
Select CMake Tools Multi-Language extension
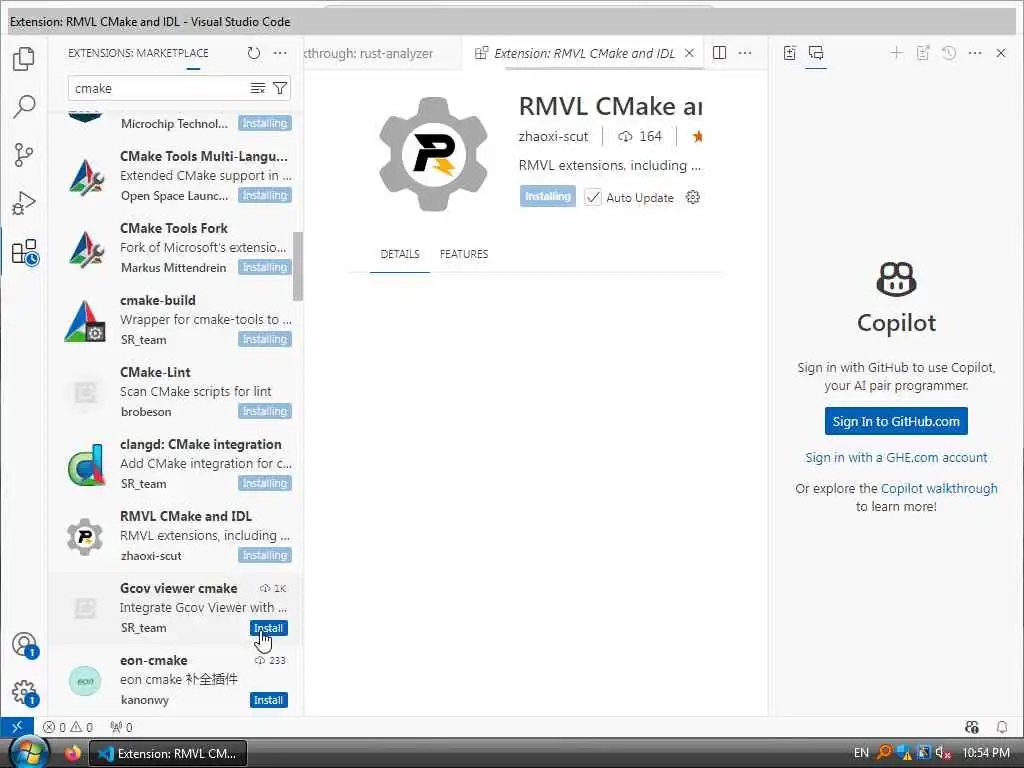click(176, 176)
